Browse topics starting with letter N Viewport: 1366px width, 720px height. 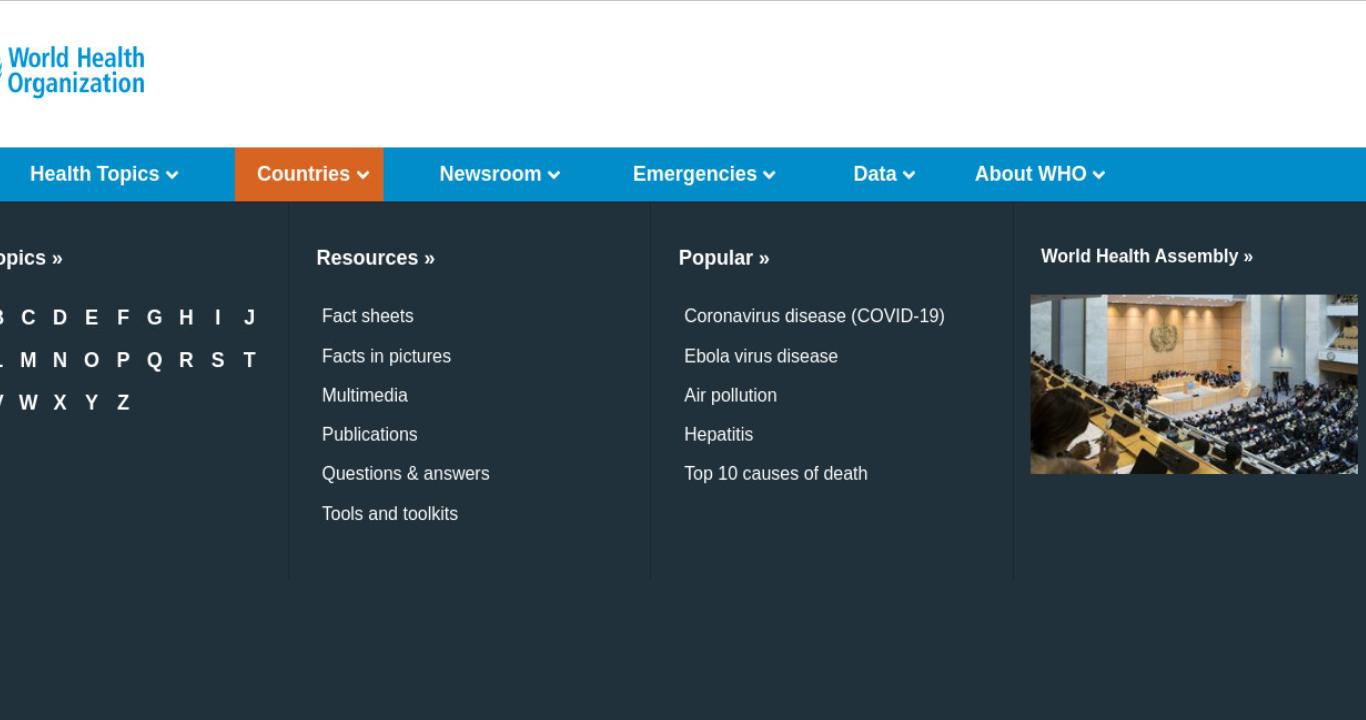point(60,360)
